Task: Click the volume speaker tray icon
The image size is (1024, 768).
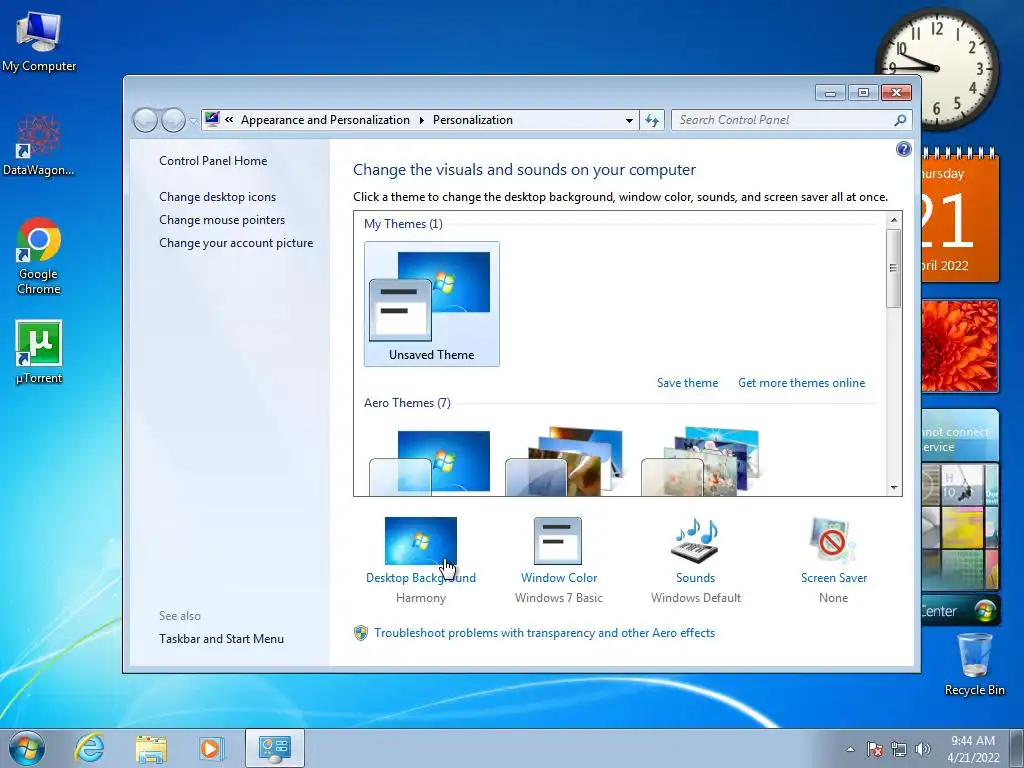Action: click(x=923, y=749)
